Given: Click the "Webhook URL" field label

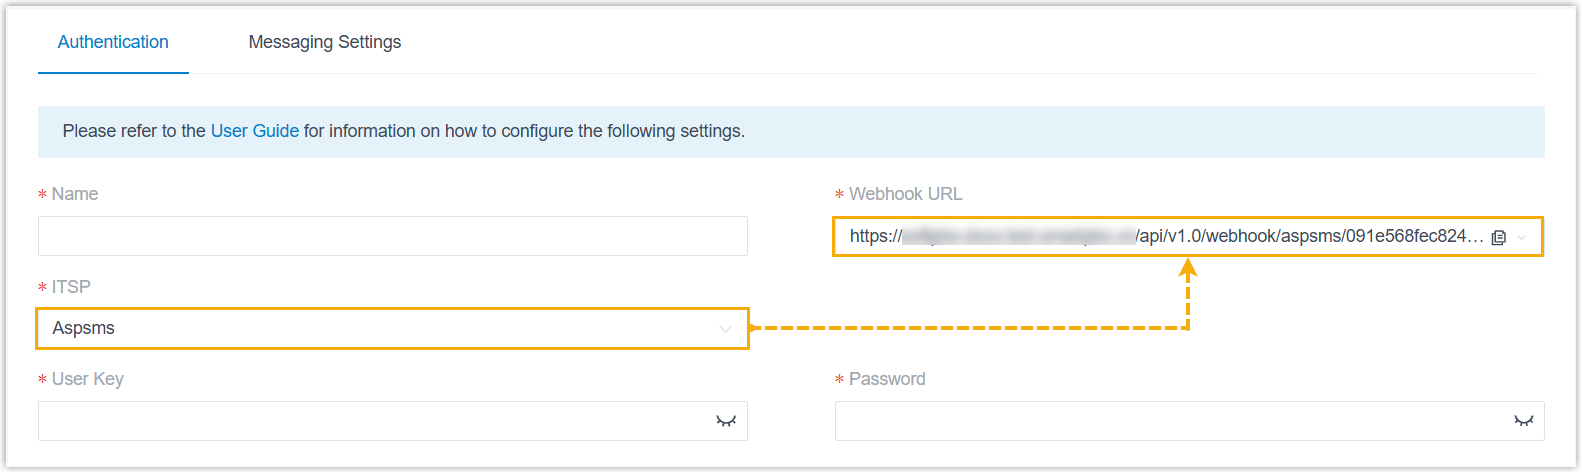Looking at the screenshot, I should click(x=905, y=194).
